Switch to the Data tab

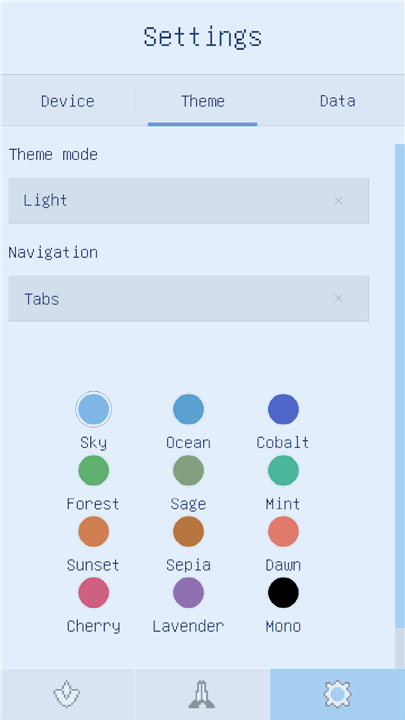pyautogui.click(x=338, y=101)
